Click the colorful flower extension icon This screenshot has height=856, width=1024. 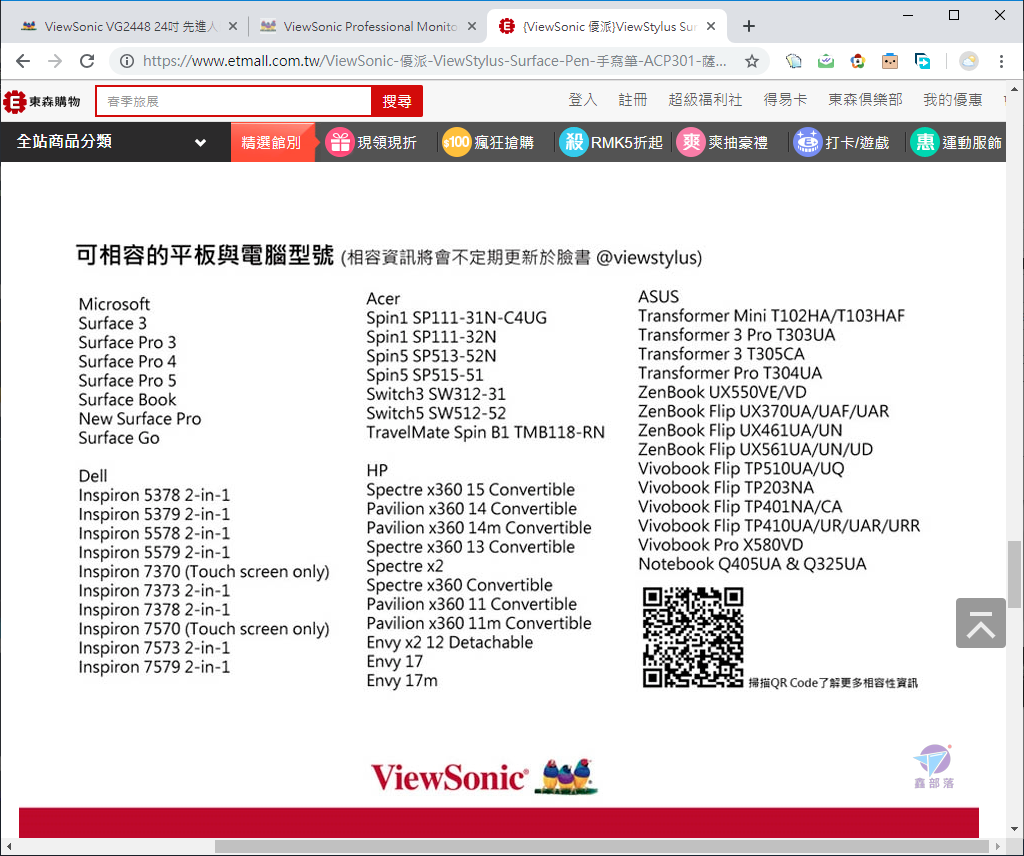[x=857, y=61]
